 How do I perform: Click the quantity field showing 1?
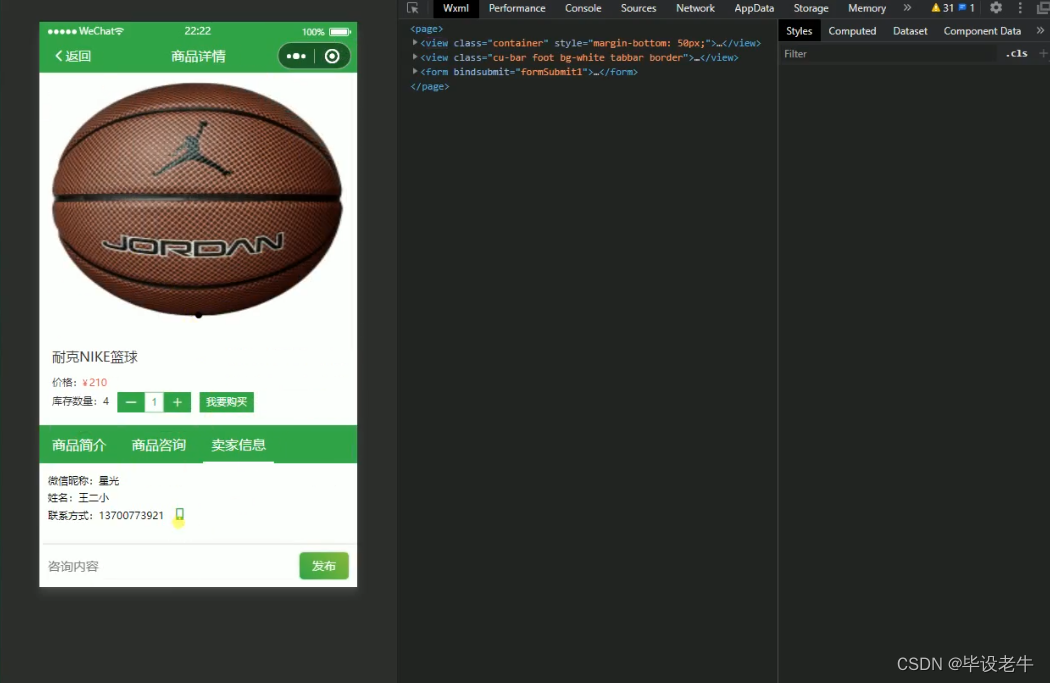pos(154,402)
